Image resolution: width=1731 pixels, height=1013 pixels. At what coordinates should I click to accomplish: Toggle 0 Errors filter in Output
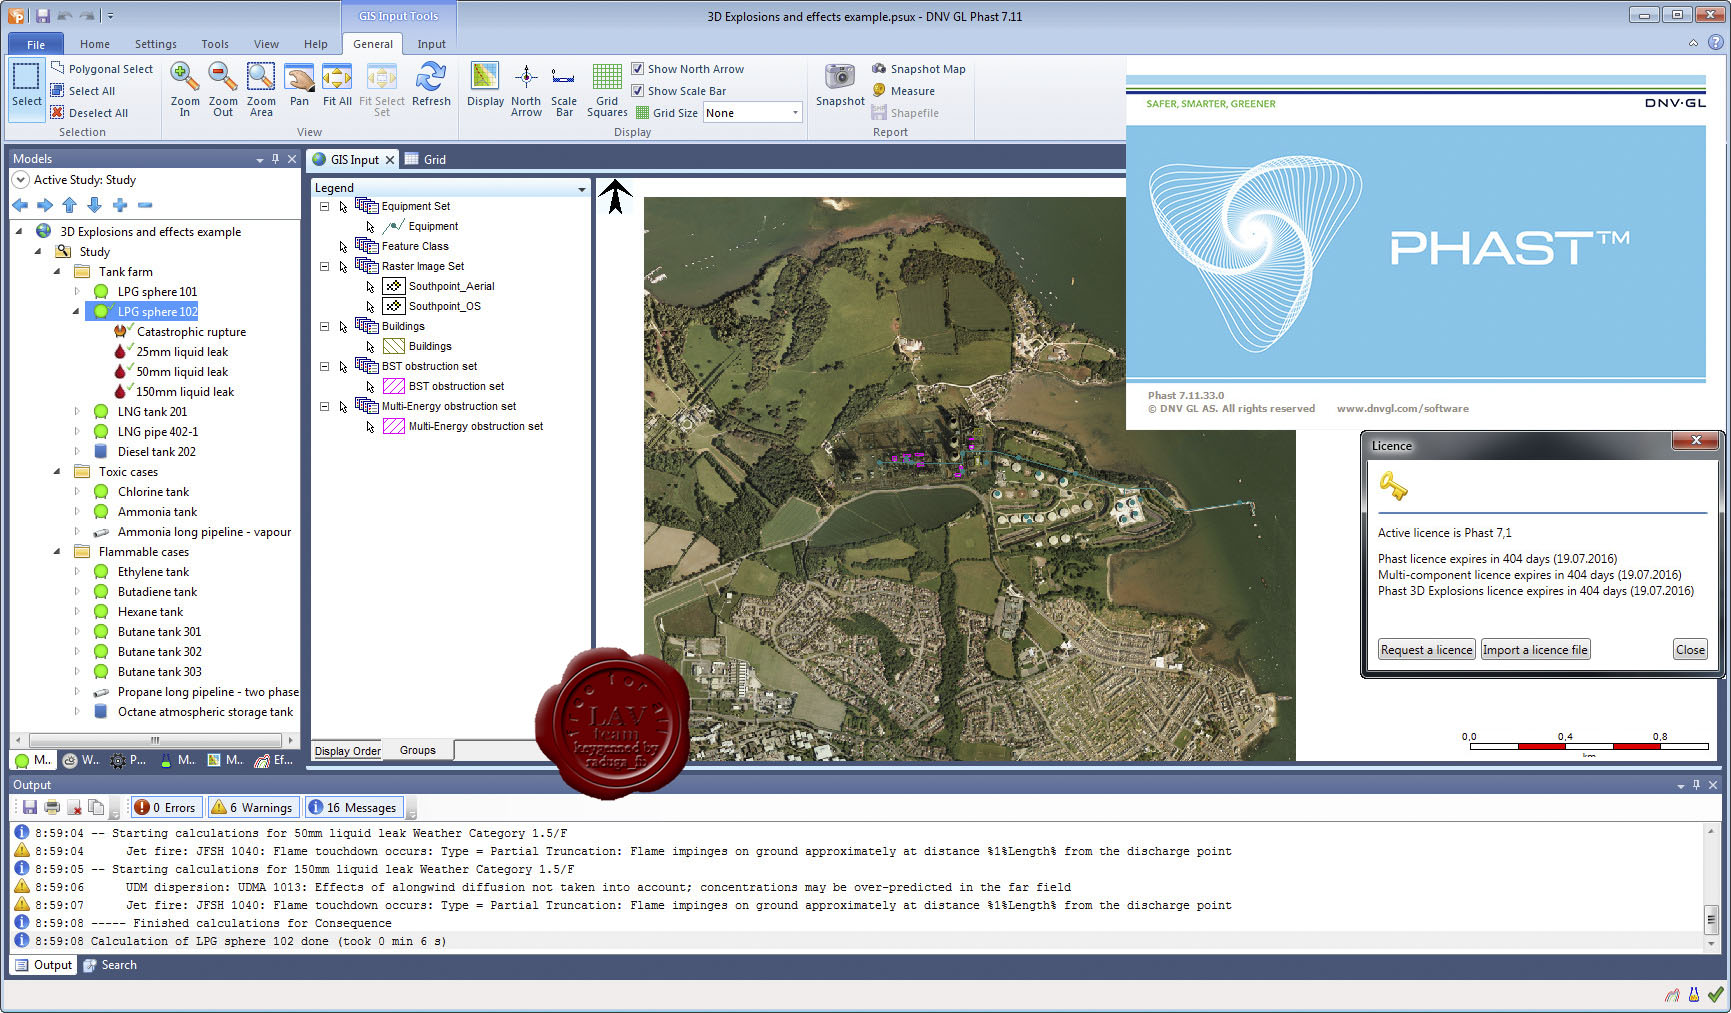coord(166,807)
